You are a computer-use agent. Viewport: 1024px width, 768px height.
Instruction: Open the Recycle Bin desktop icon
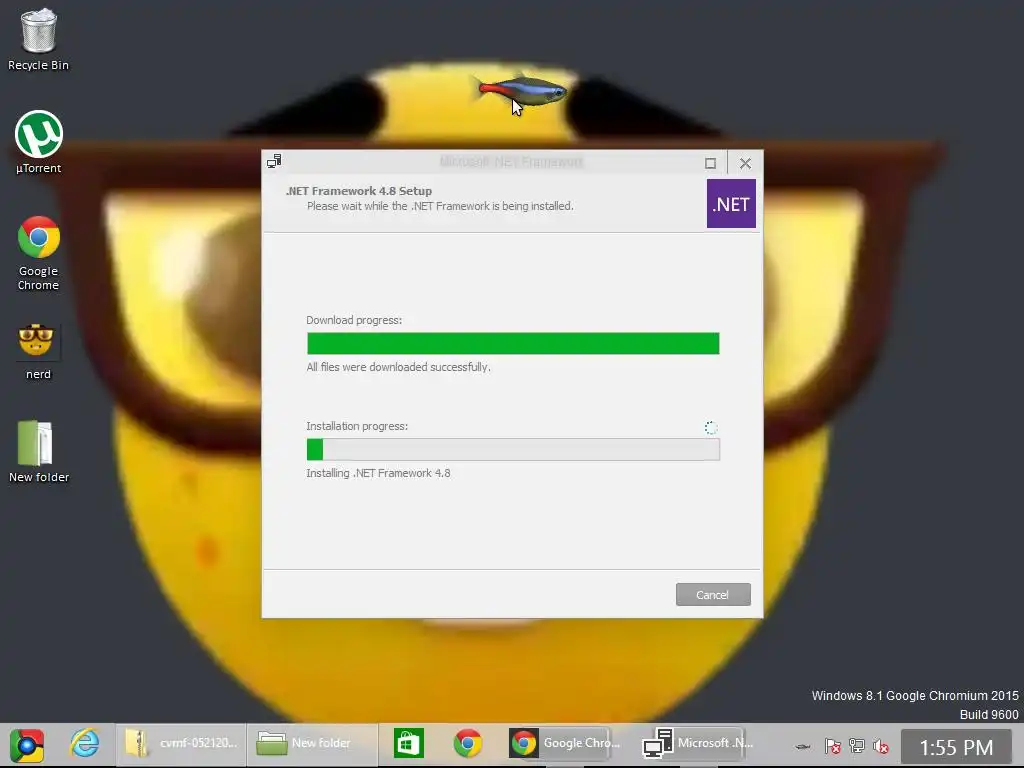click(39, 39)
